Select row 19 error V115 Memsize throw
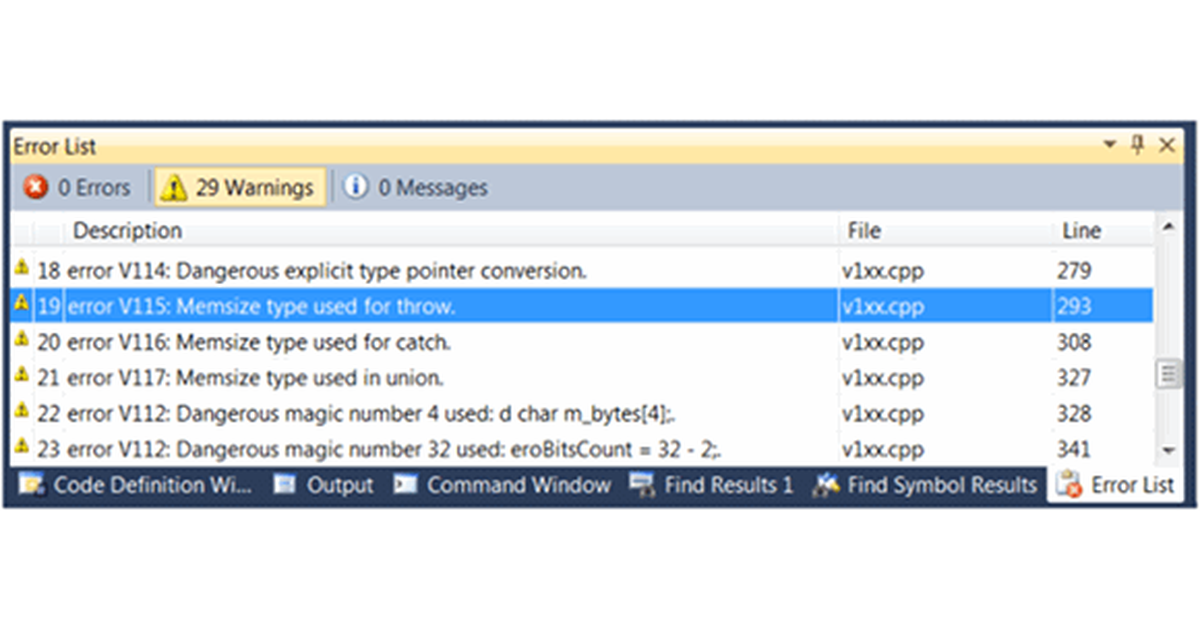Screen dimensions: 1200x630 pos(582,306)
